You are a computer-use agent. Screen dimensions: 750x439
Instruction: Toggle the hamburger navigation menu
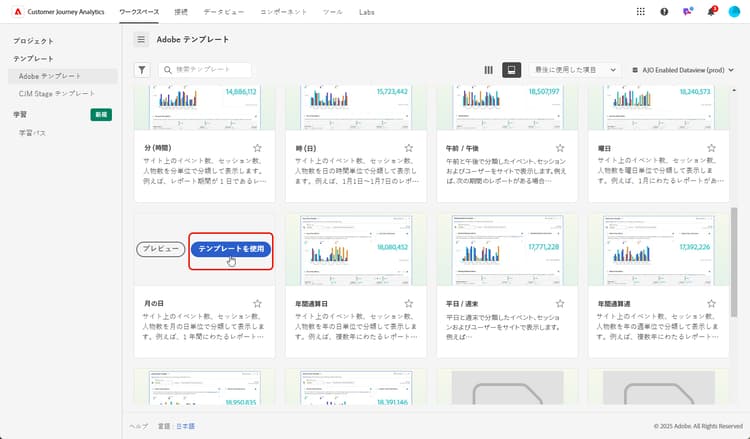pos(141,40)
